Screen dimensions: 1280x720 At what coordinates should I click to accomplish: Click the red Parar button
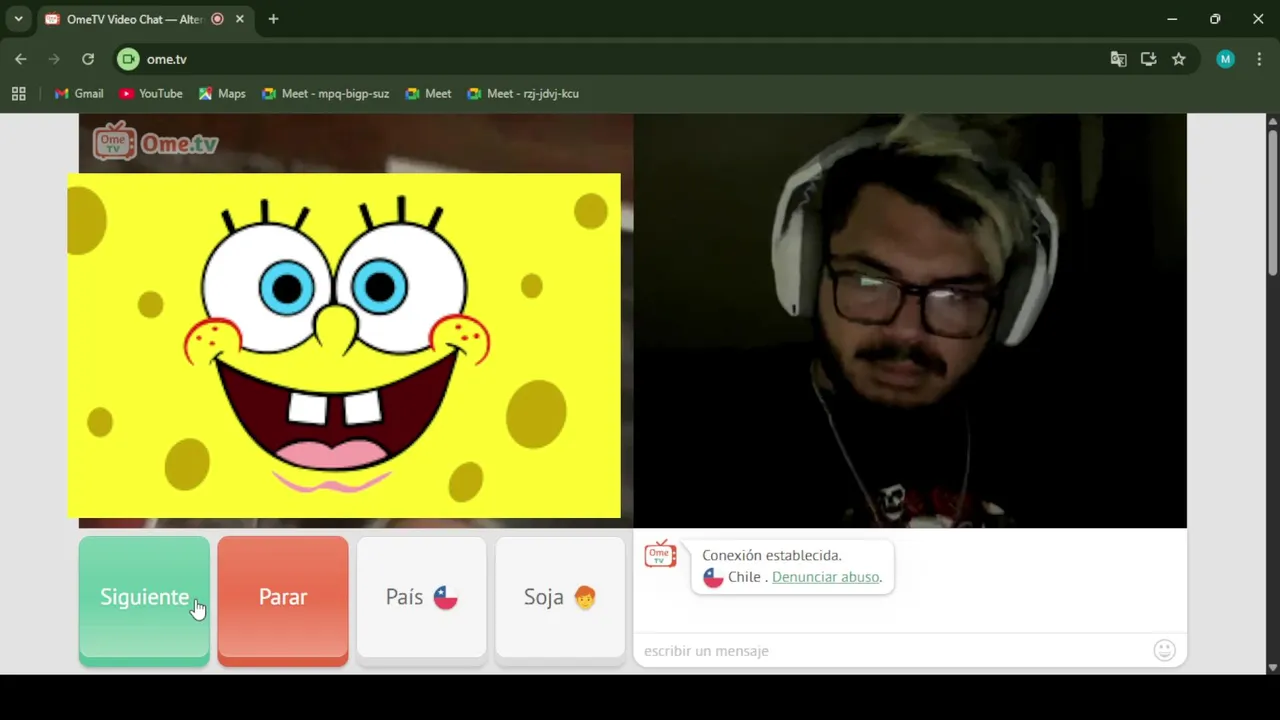pos(283,601)
